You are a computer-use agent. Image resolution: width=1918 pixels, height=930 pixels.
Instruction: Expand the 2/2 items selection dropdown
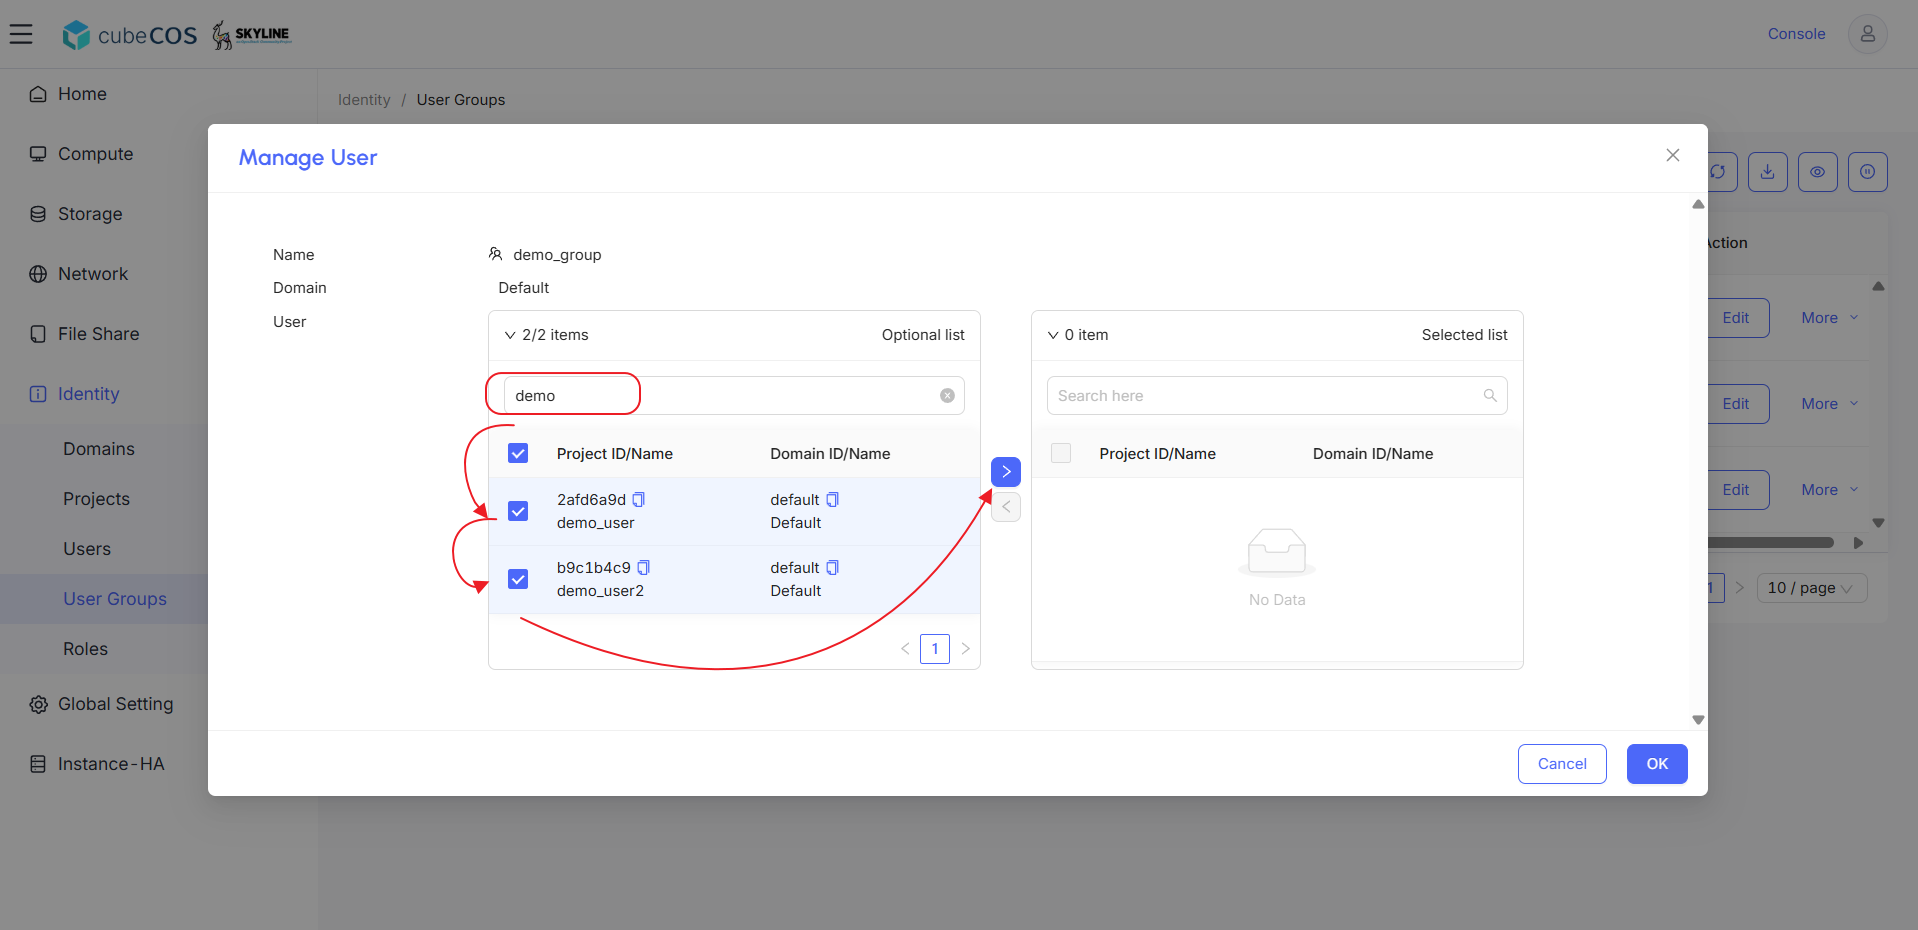[510, 335]
